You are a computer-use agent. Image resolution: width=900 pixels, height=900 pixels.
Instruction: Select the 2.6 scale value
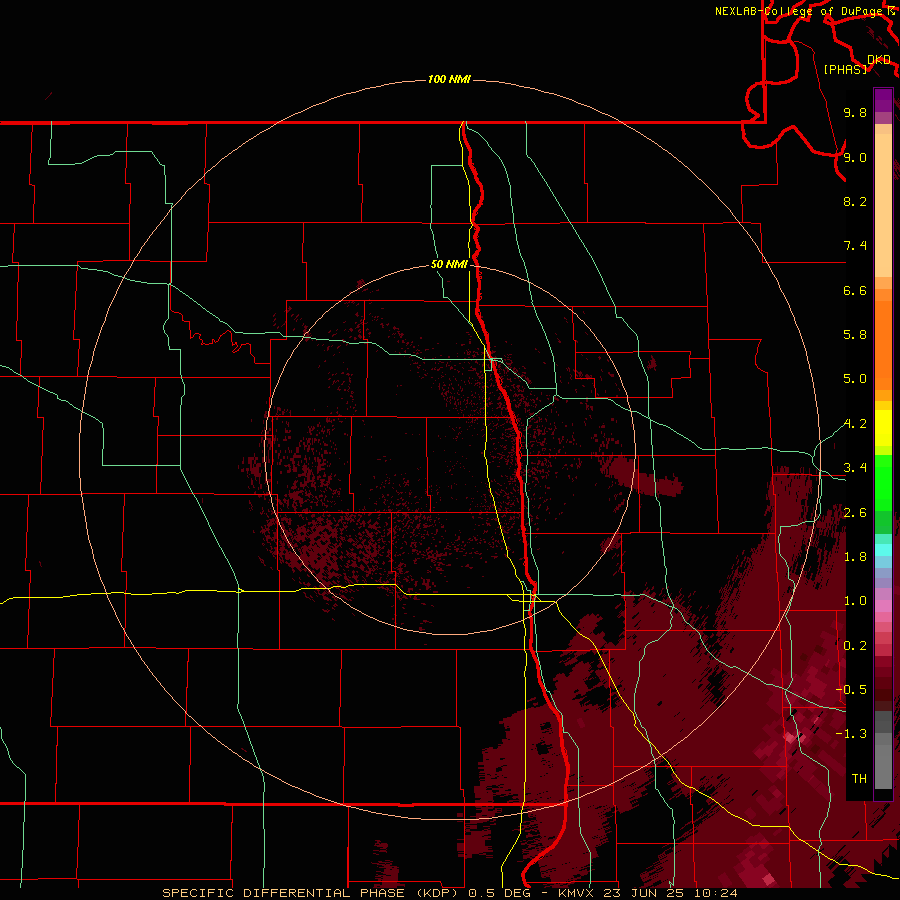[855, 513]
